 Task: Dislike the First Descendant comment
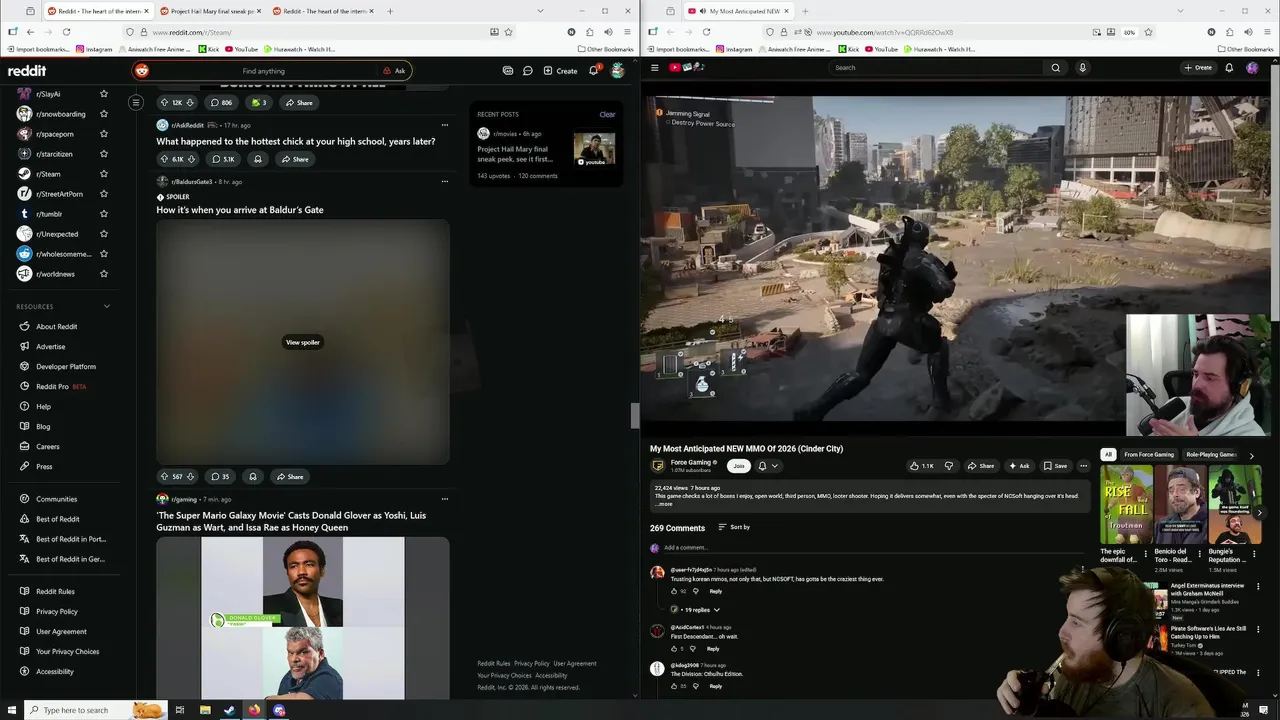pos(693,649)
